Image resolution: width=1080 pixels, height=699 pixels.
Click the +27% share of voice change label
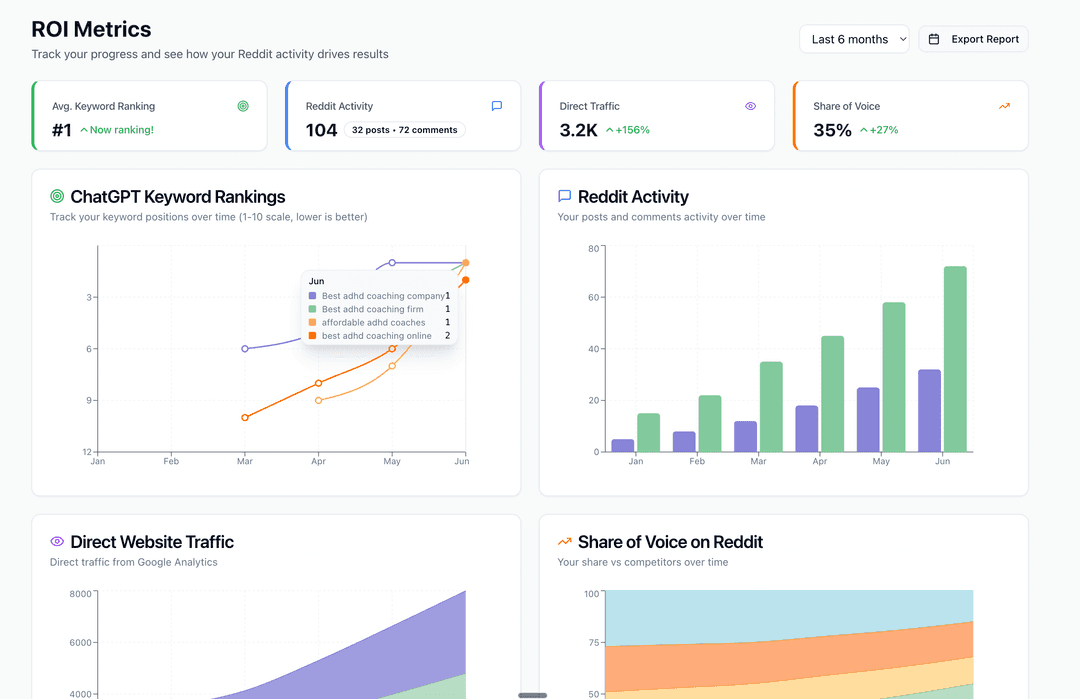[x=884, y=129]
